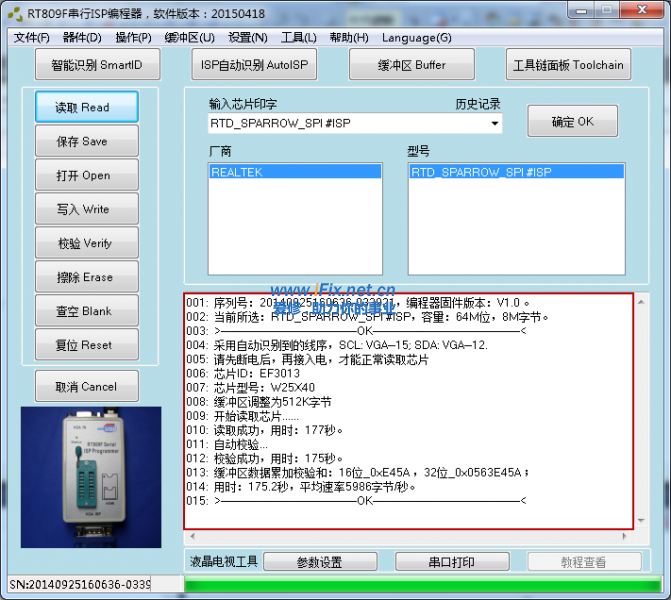
Task: Click the ISP自动识别 AutoISP button
Action: (x=254, y=65)
